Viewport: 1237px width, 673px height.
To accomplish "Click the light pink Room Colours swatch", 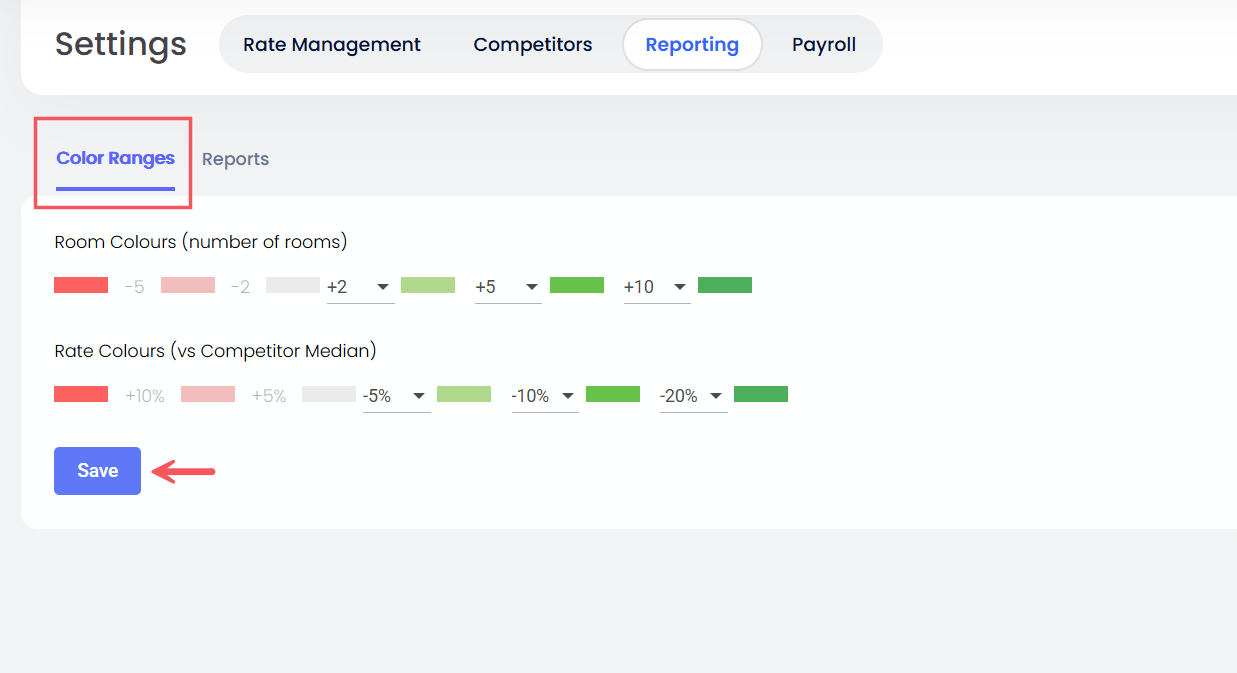I will (x=188, y=285).
